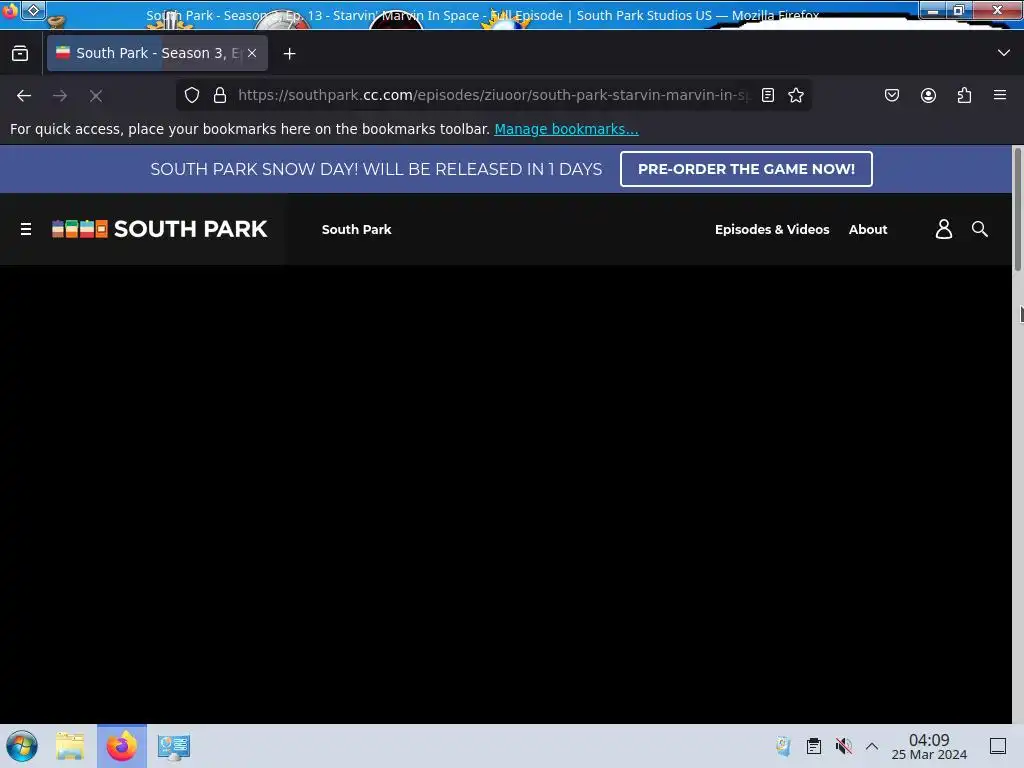Follow the Manage bookmarks link
Image resolution: width=1024 pixels, height=768 pixels.
566,129
